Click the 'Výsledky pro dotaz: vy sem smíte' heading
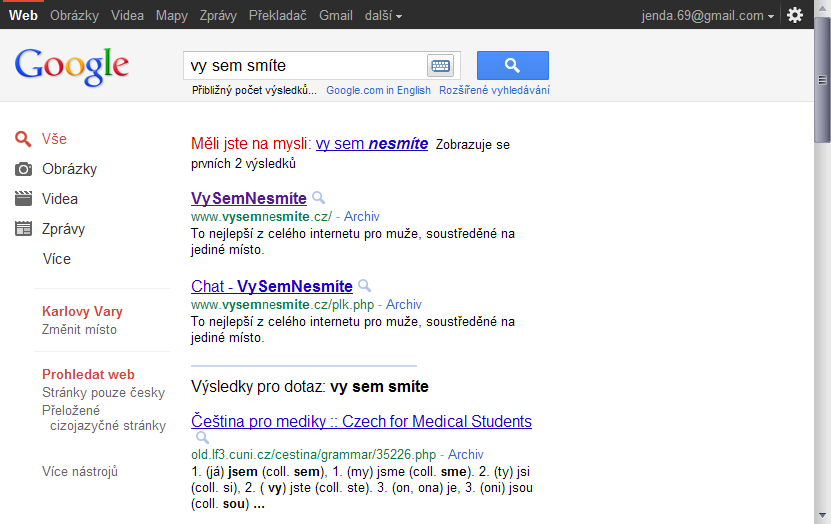831x524 pixels. click(310, 387)
